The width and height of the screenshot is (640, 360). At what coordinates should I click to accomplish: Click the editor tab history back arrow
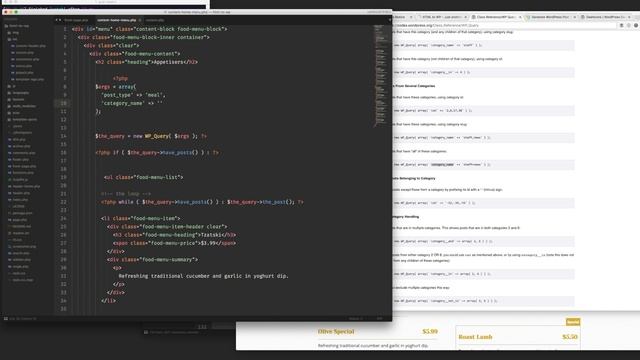pyautogui.click(x=56, y=20)
